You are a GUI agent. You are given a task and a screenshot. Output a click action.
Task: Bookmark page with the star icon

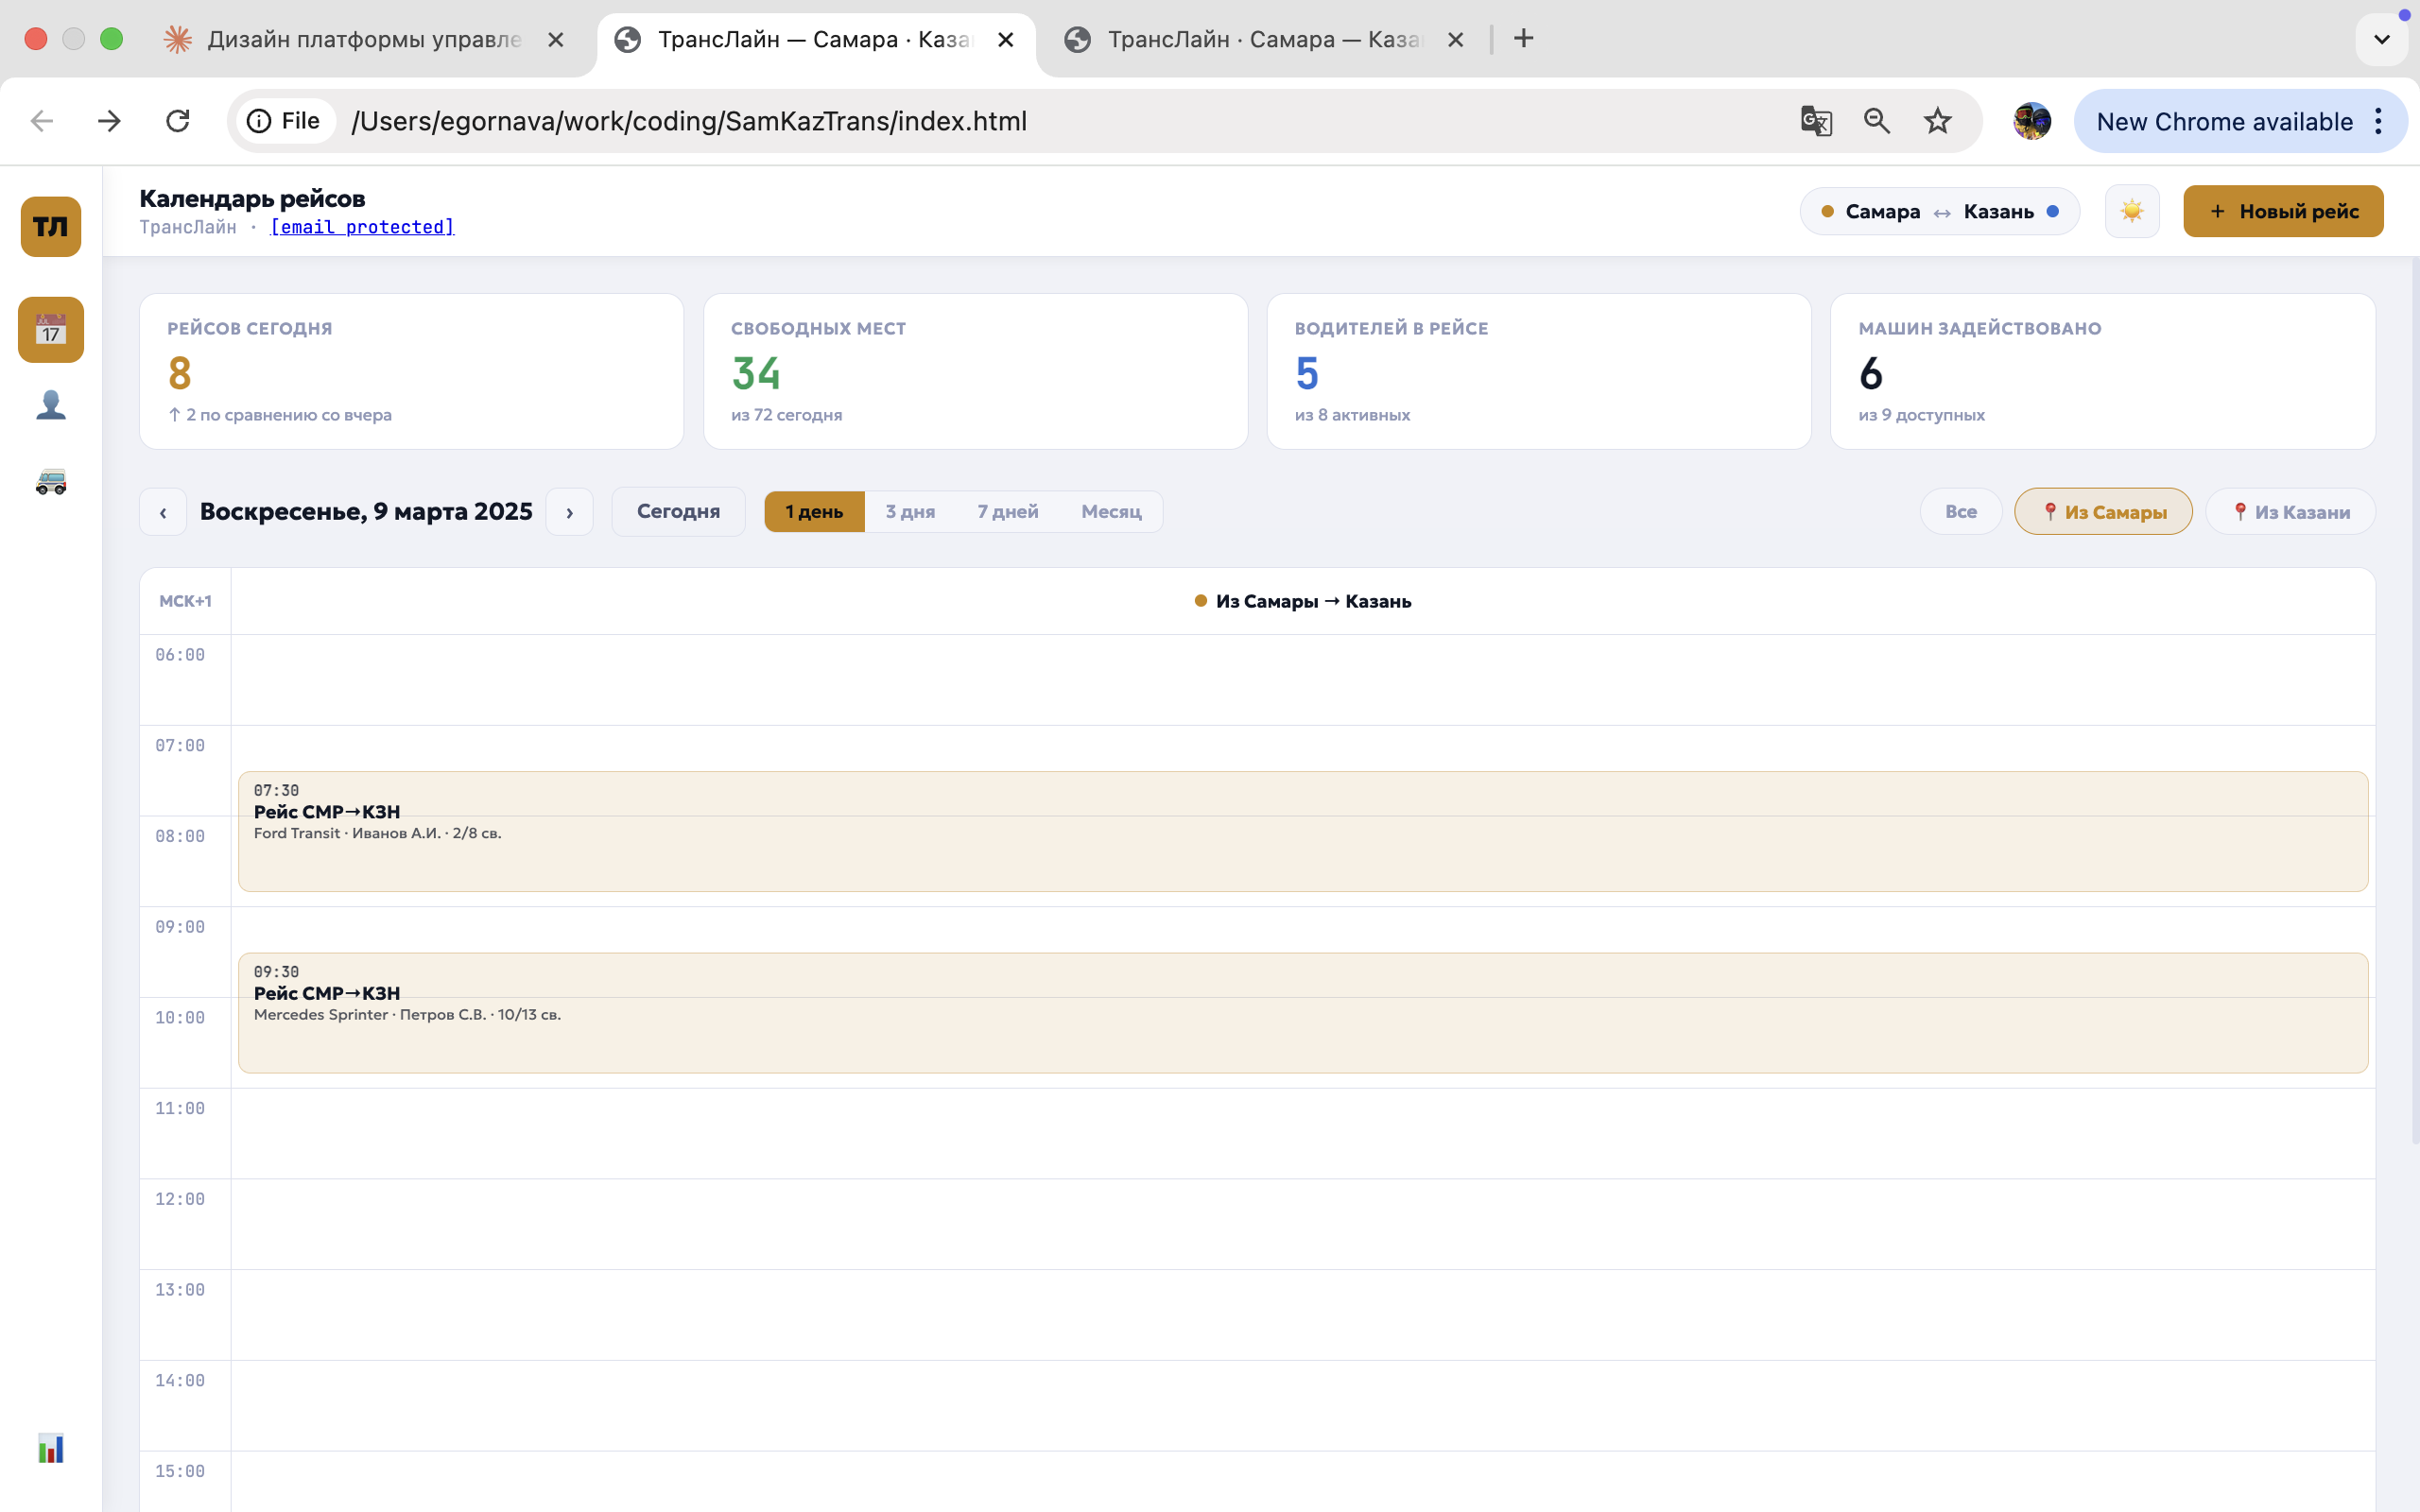coord(1937,121)
